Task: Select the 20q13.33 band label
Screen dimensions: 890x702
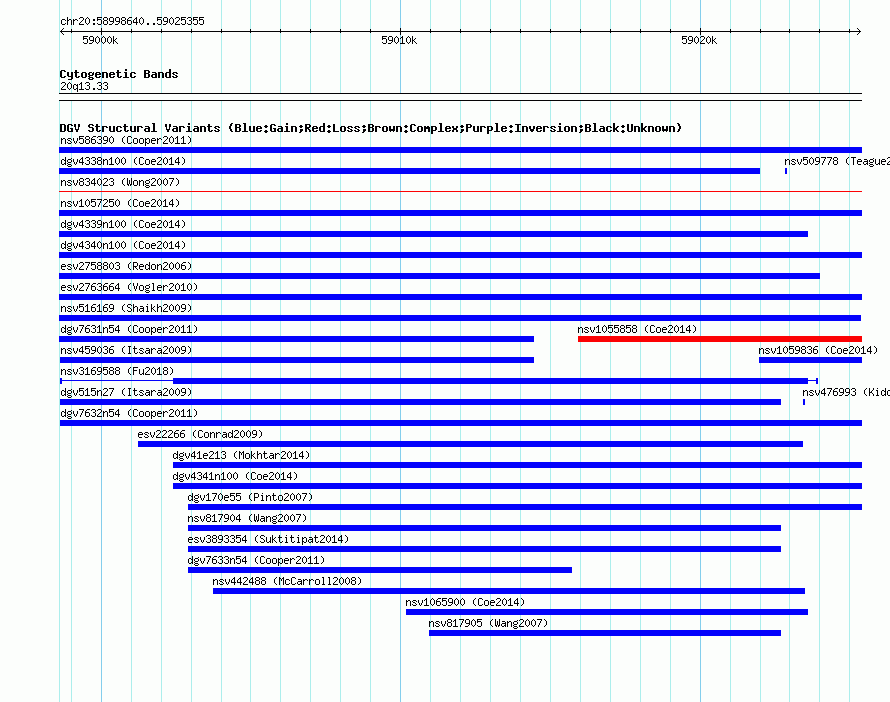Action: (84, 86)
